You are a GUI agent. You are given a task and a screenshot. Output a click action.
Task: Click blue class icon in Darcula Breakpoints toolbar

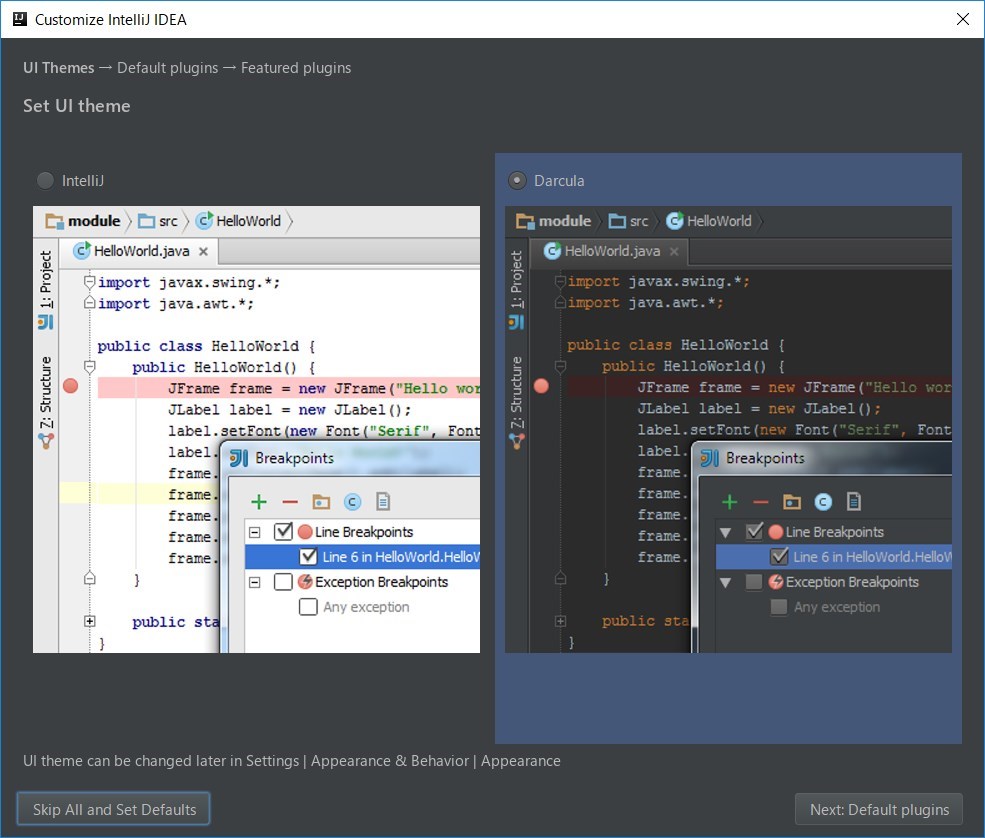point(823,501)
